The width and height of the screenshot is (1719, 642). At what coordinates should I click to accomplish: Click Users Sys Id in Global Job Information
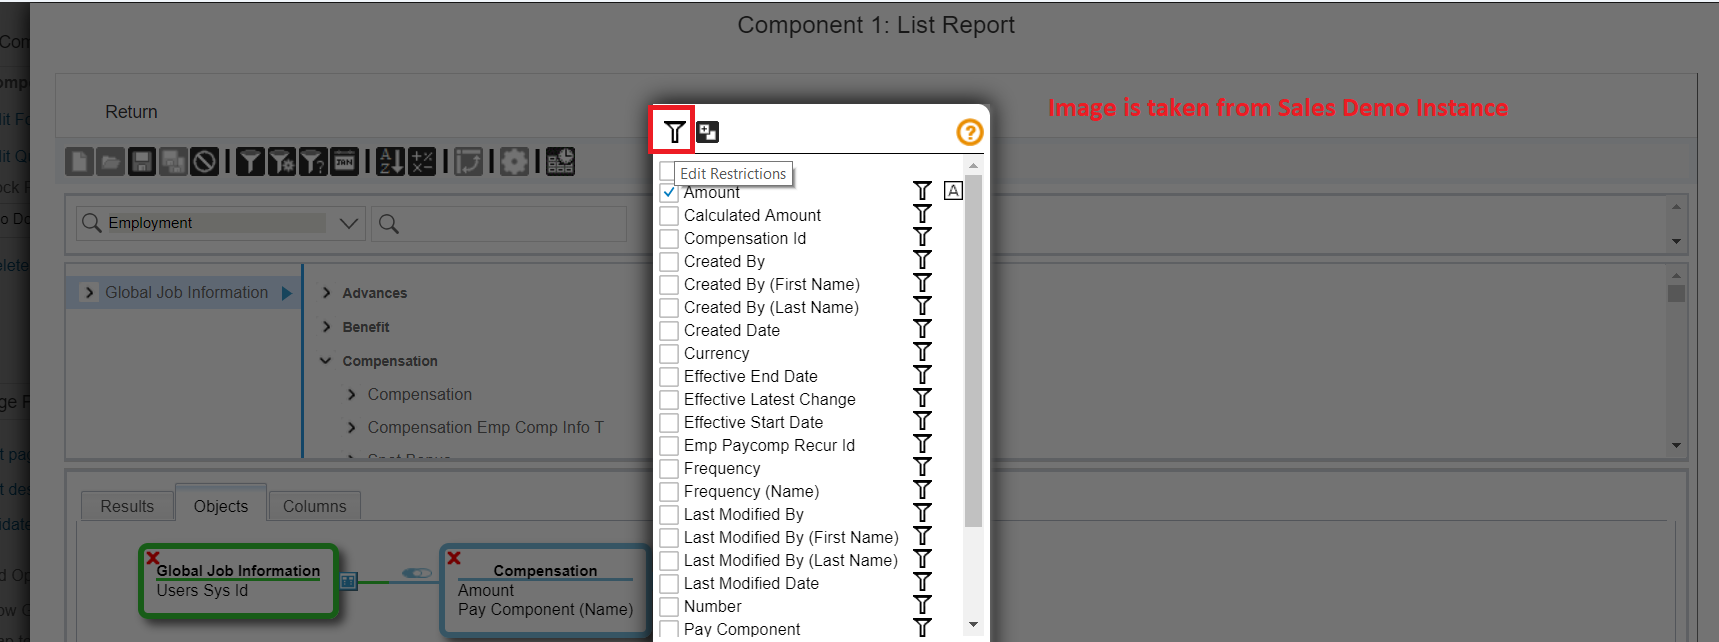point(202,590)
